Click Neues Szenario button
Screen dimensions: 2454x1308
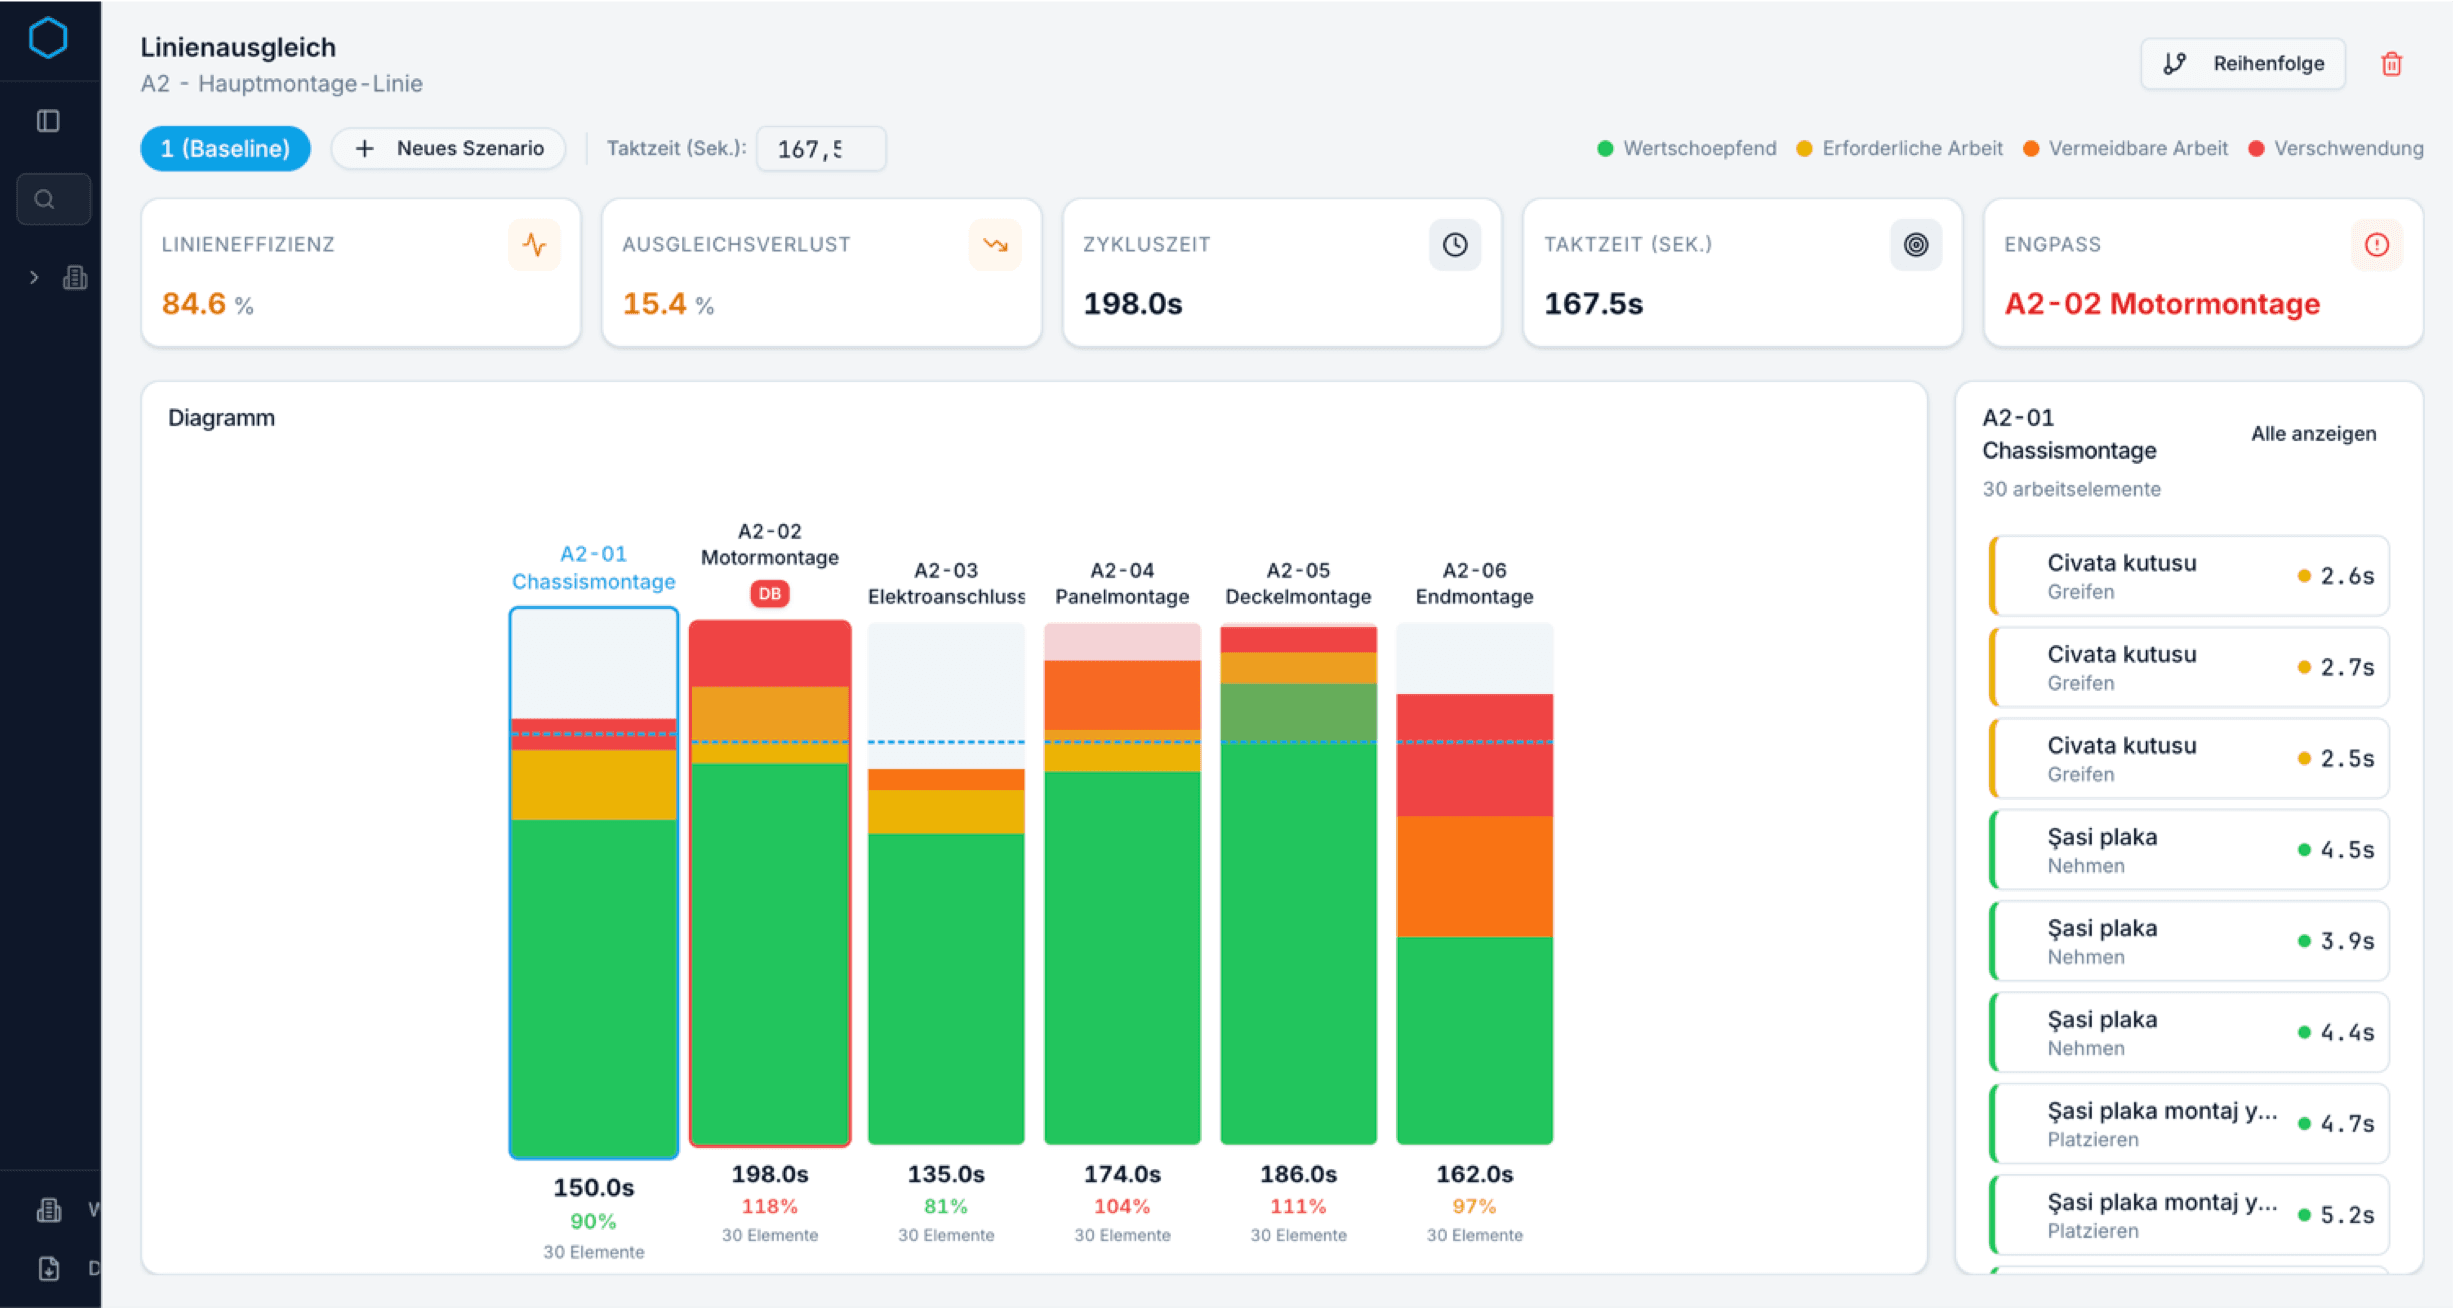[x=449, y=149]
